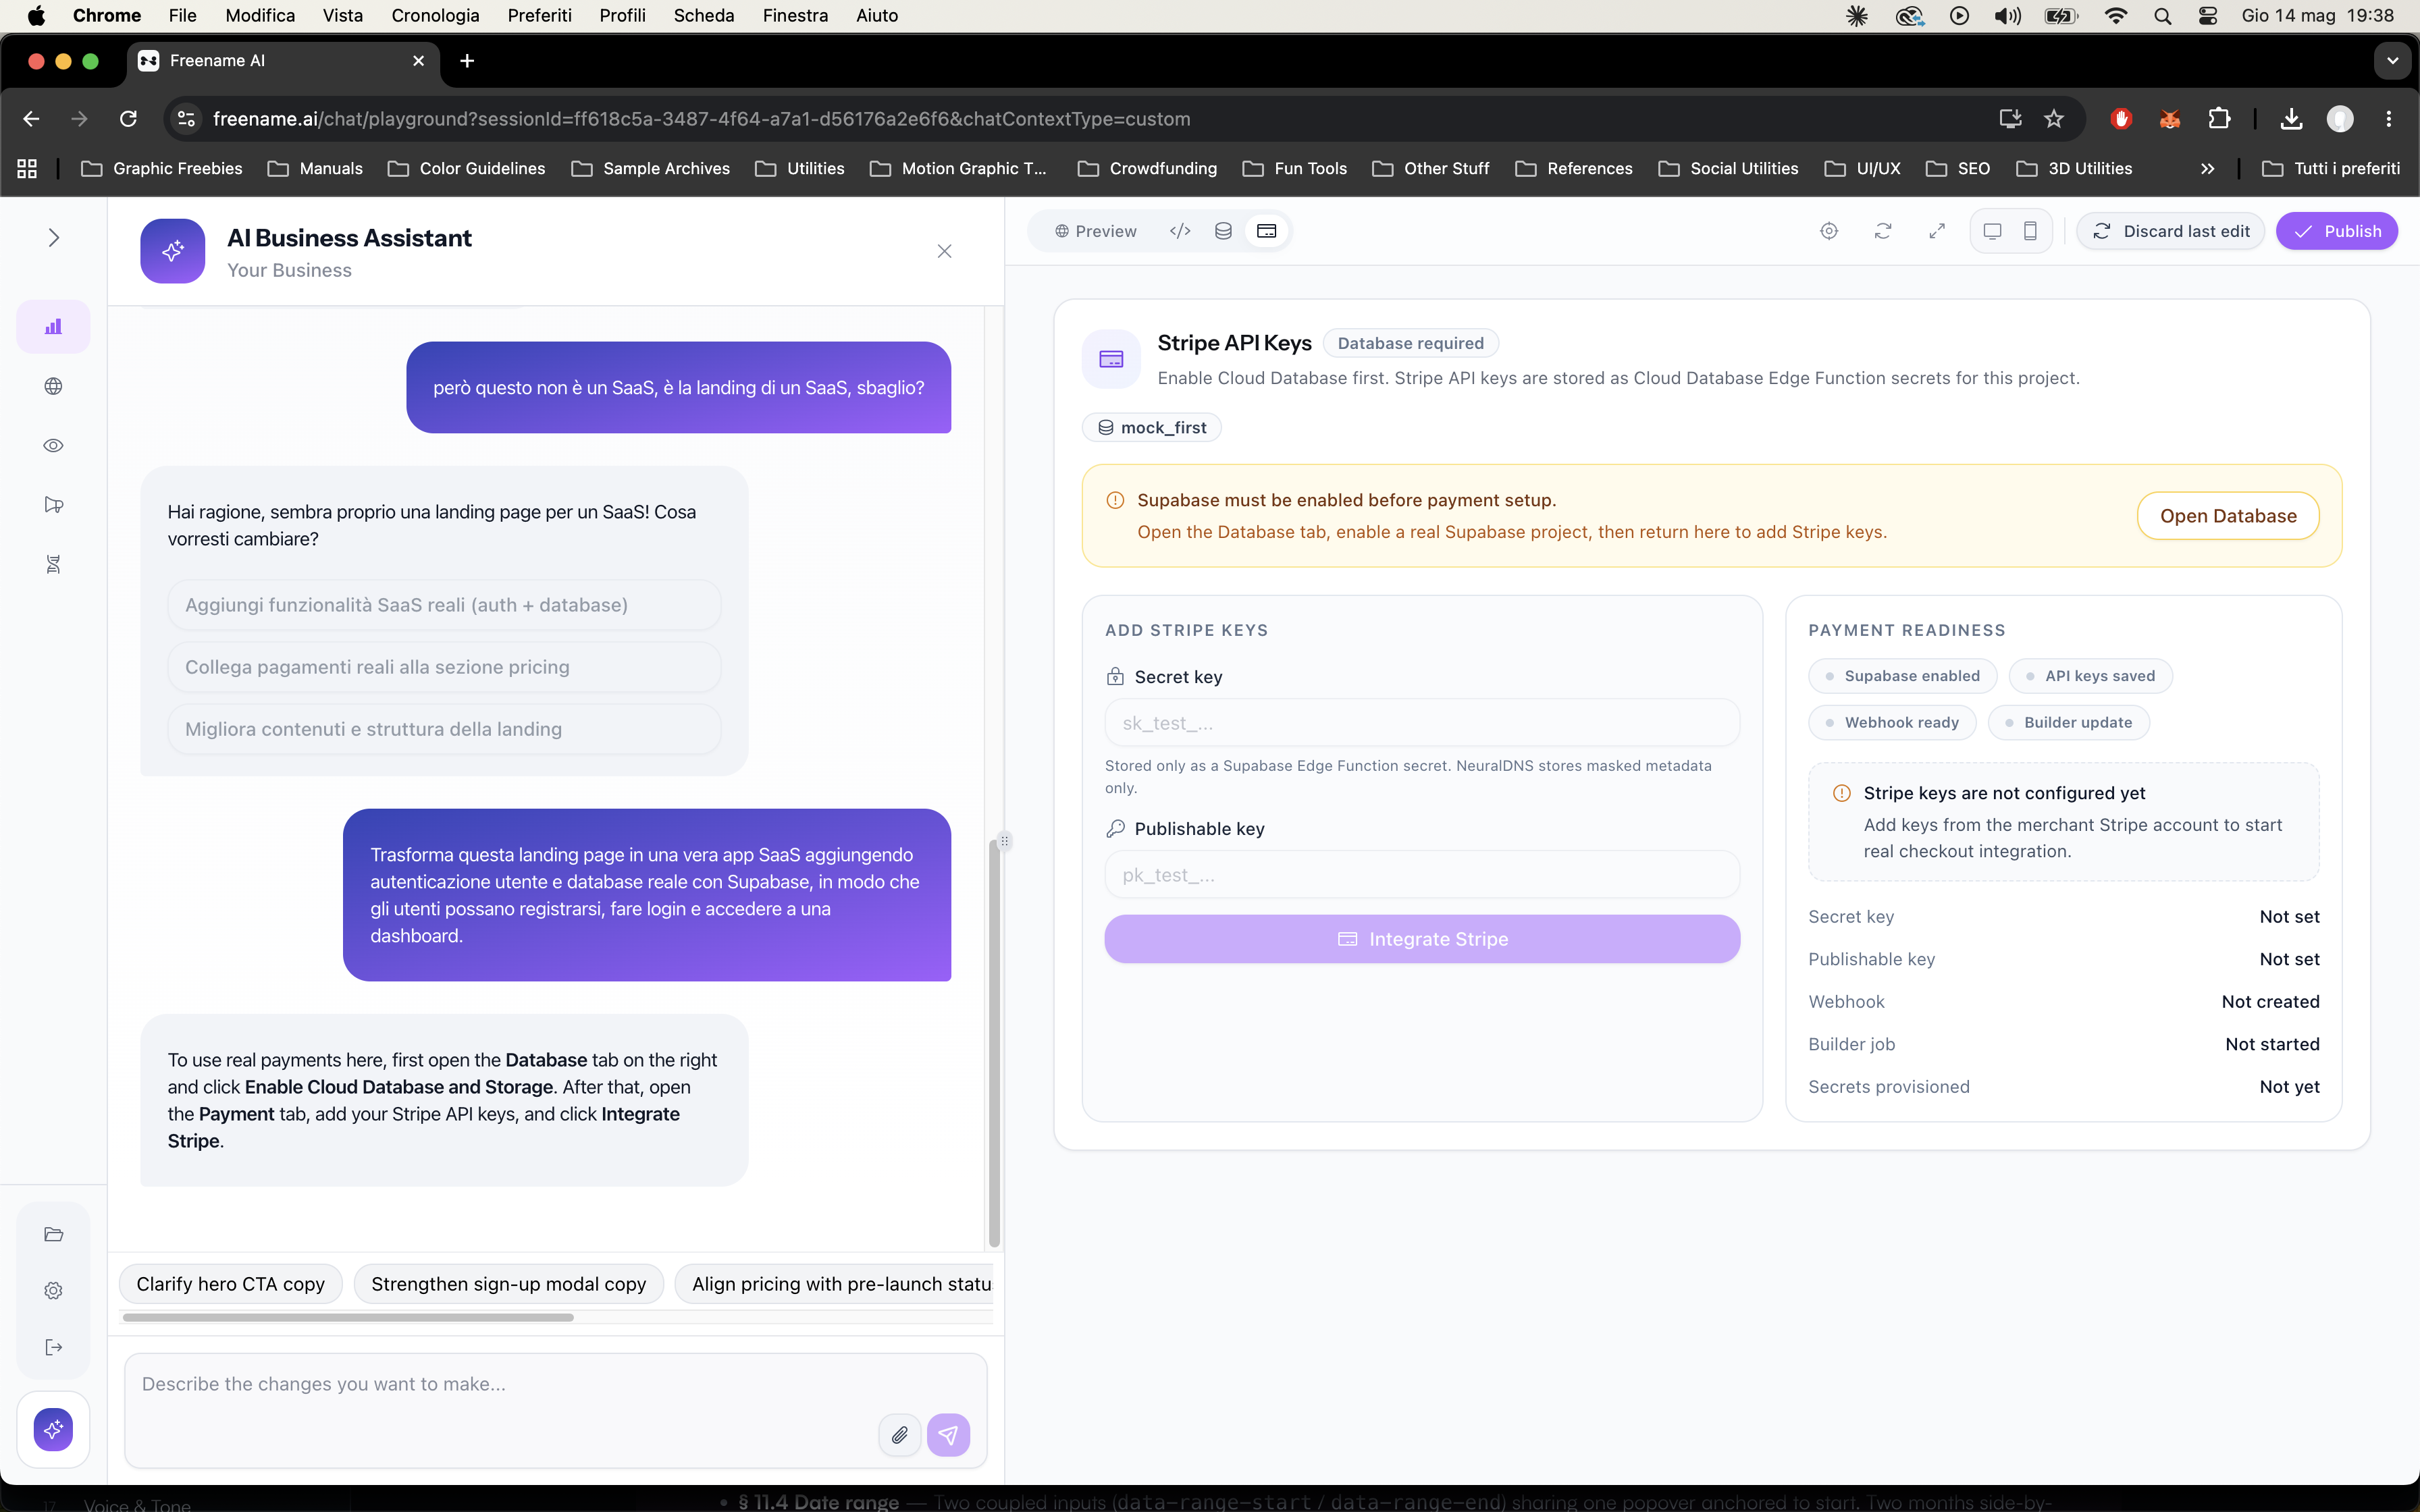Close the AI Business Assistant chat panel

point(944,251)
